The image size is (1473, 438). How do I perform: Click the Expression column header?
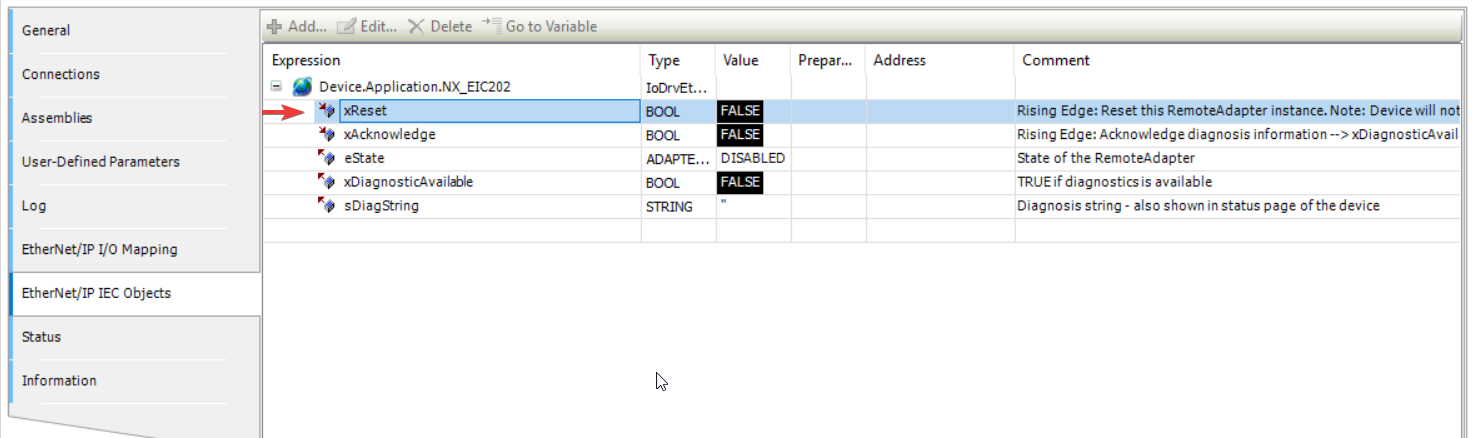tap(306, 61)
